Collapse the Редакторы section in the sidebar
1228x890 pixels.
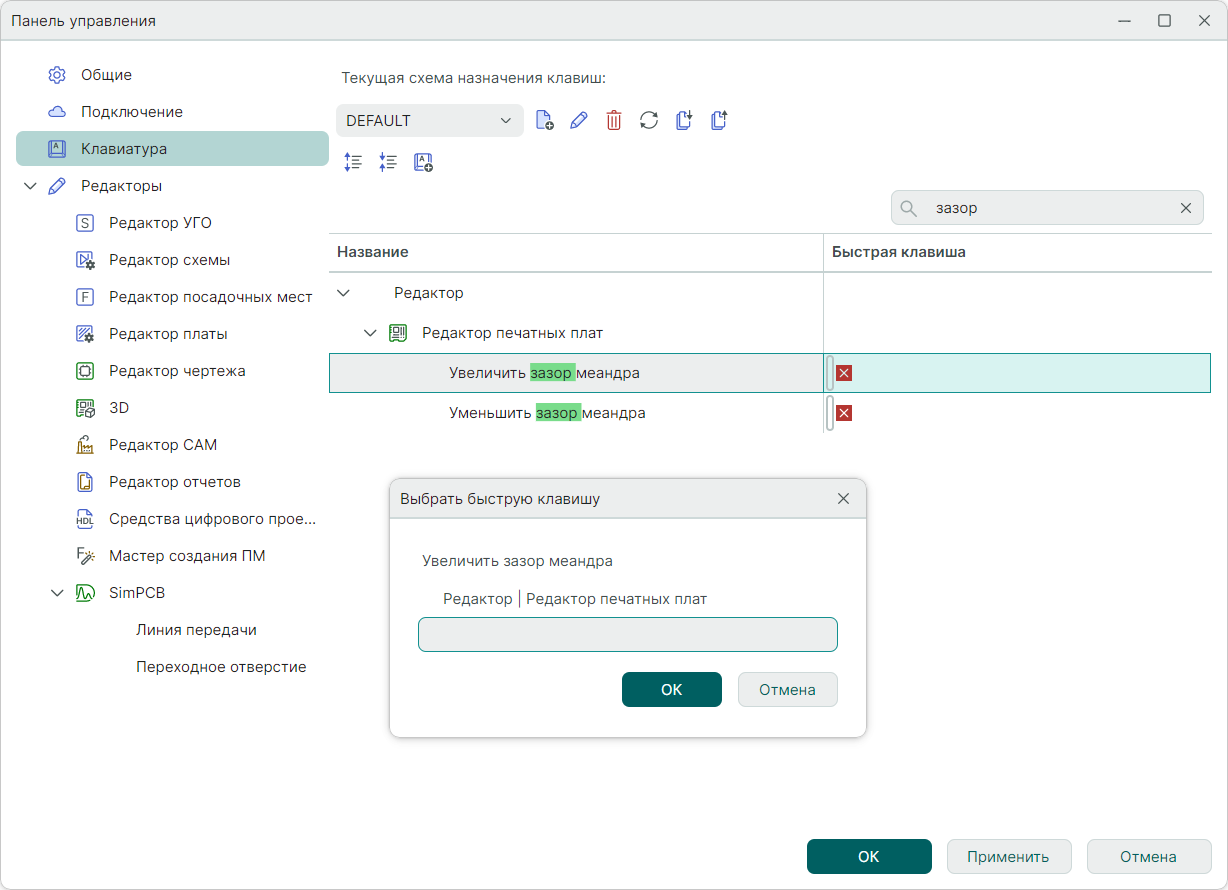tap(30, 186)
